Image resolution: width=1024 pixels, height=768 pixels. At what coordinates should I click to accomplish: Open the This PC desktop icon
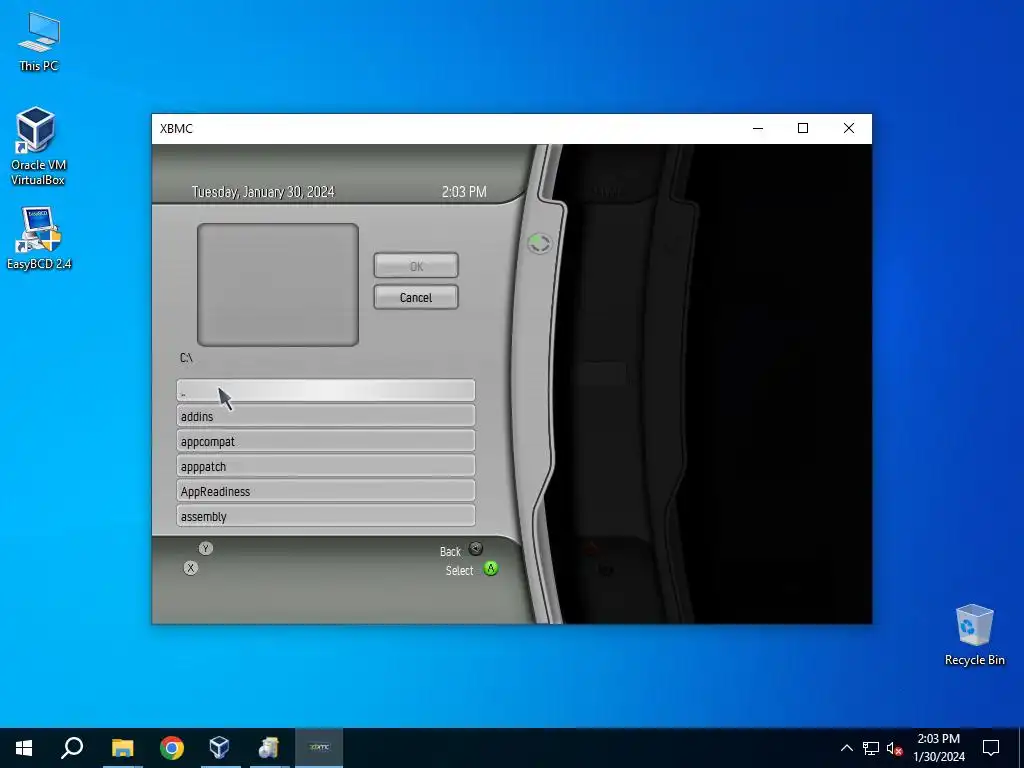tap(39, 42)
